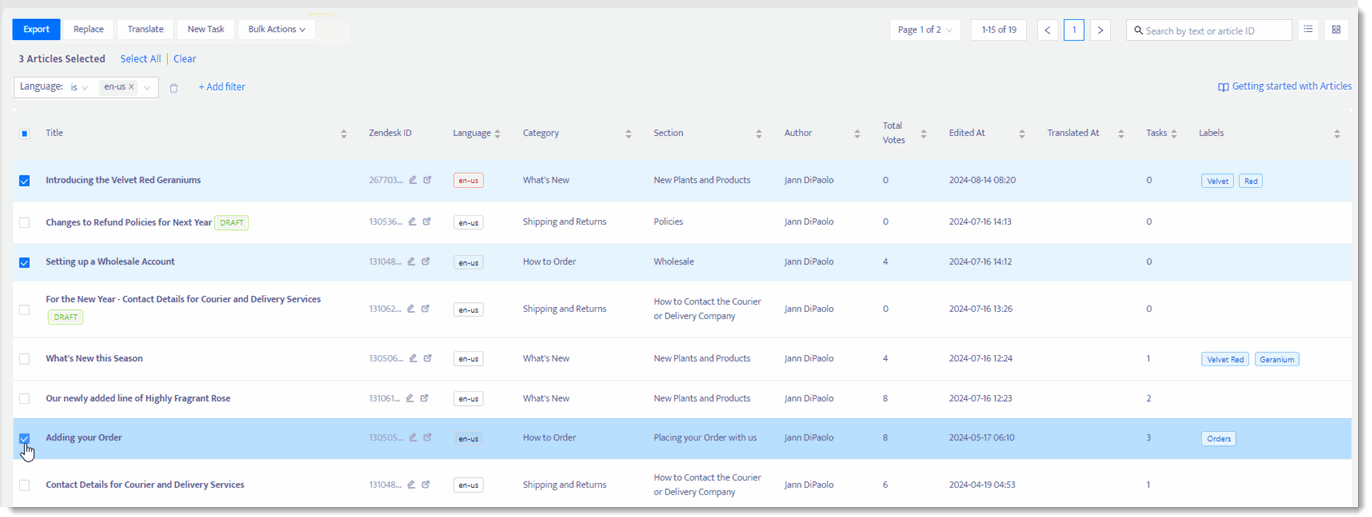Open the Replace action
Viewport: 1372px width, 517px height.
point(88,29)
